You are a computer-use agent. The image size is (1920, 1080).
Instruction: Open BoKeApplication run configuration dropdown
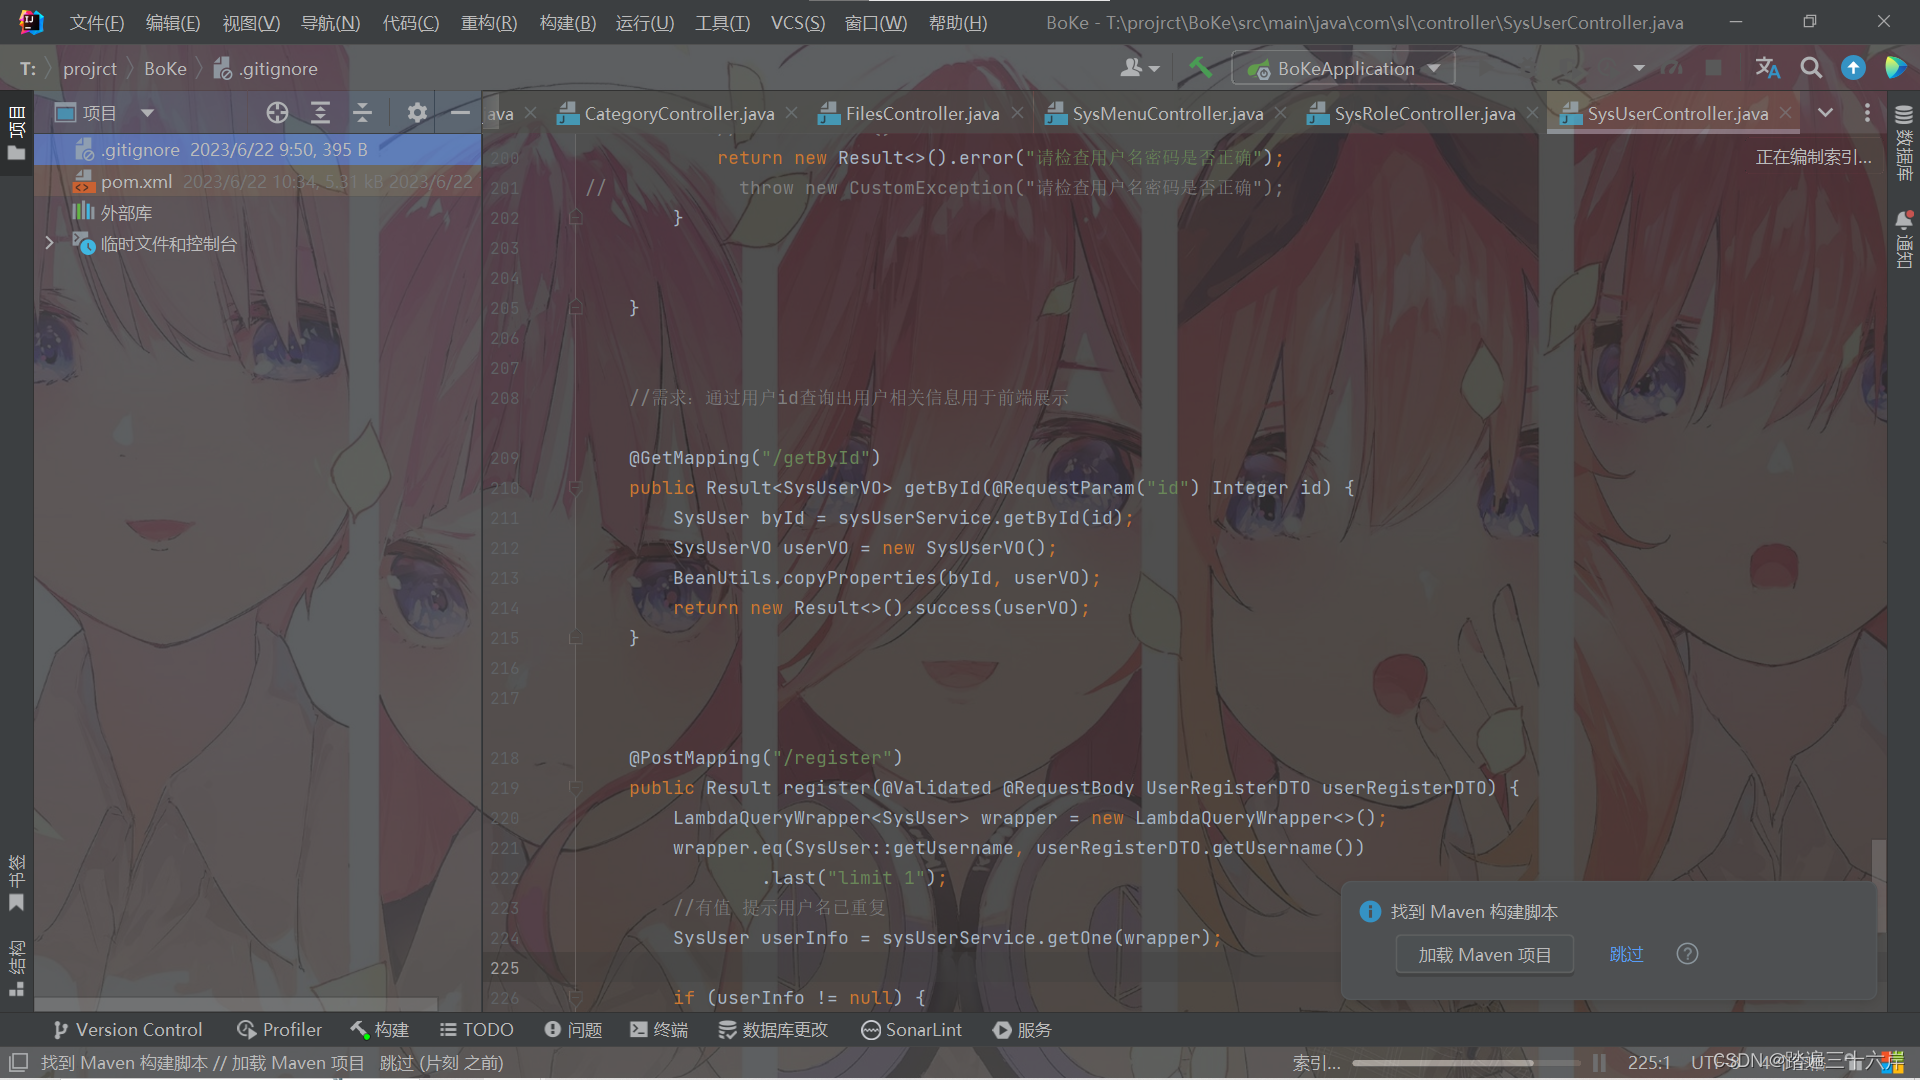(1343, 68)
